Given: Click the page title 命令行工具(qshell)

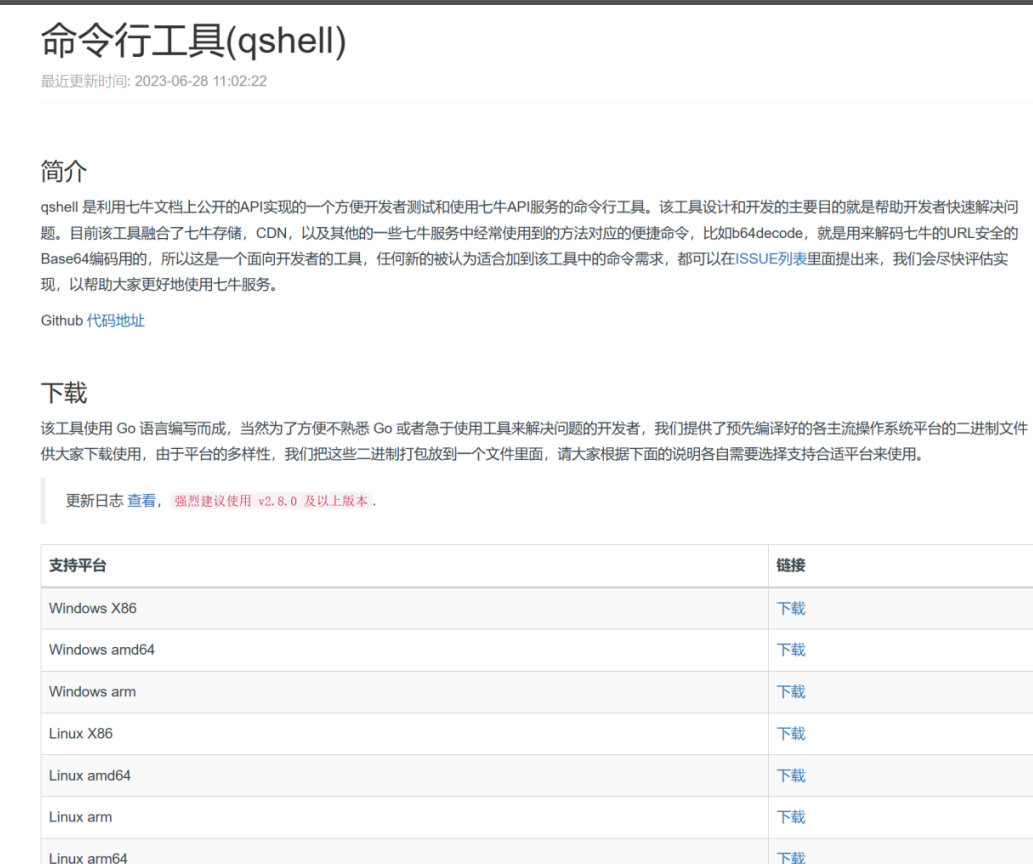Looking at the screenshot, I should click(x=193, y=41).
